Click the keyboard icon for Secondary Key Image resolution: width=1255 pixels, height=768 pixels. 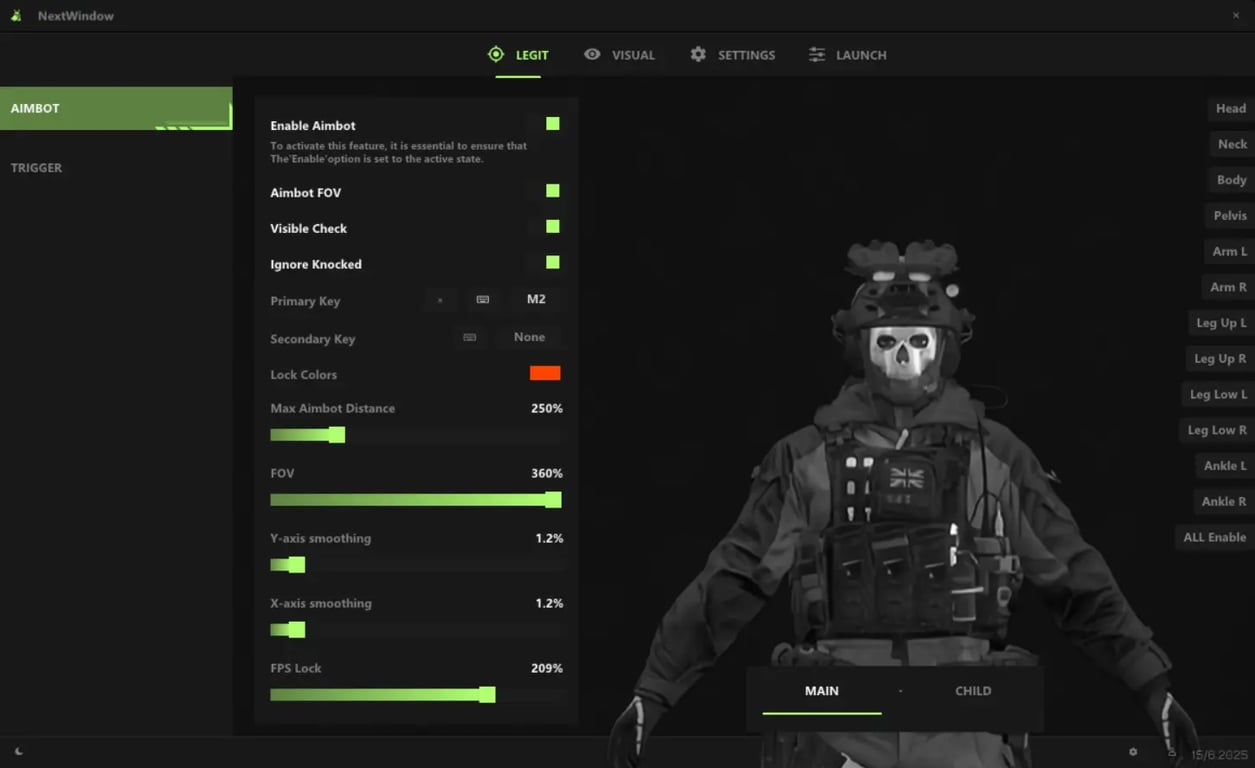pos(470,338)
